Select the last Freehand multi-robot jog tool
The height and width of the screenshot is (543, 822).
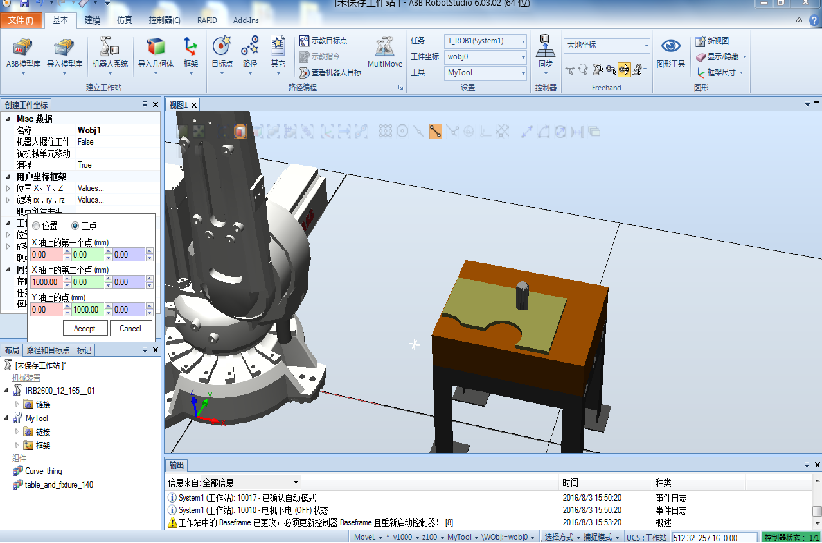click(637, 70)
